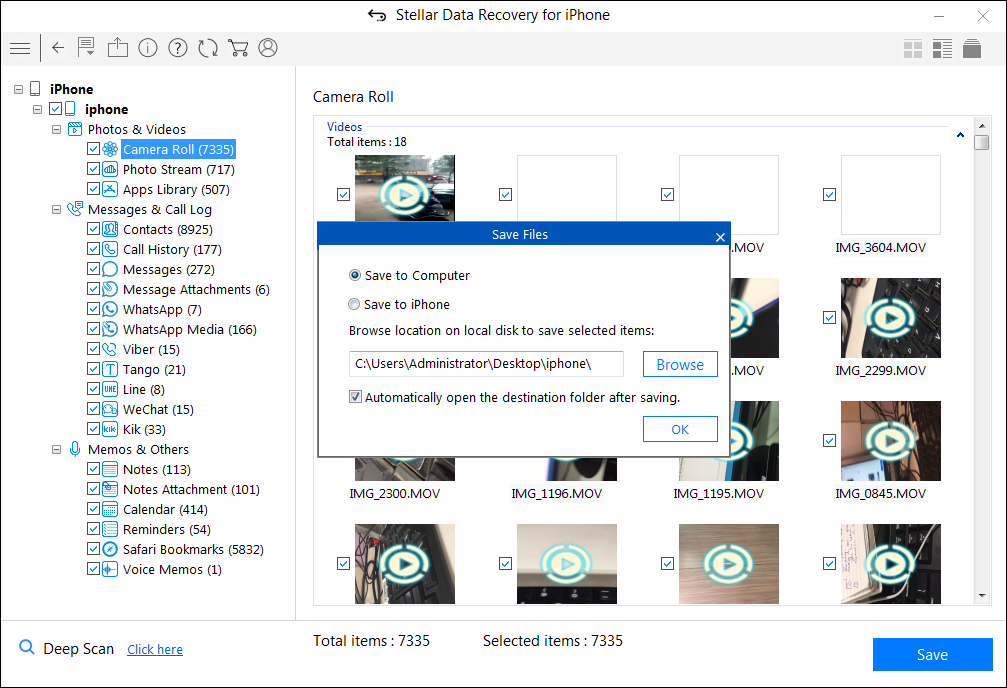Viewport: 1007px width, 688px height.
Task: Select Calendar (414) tree item
Action: [x=165, y=509]
